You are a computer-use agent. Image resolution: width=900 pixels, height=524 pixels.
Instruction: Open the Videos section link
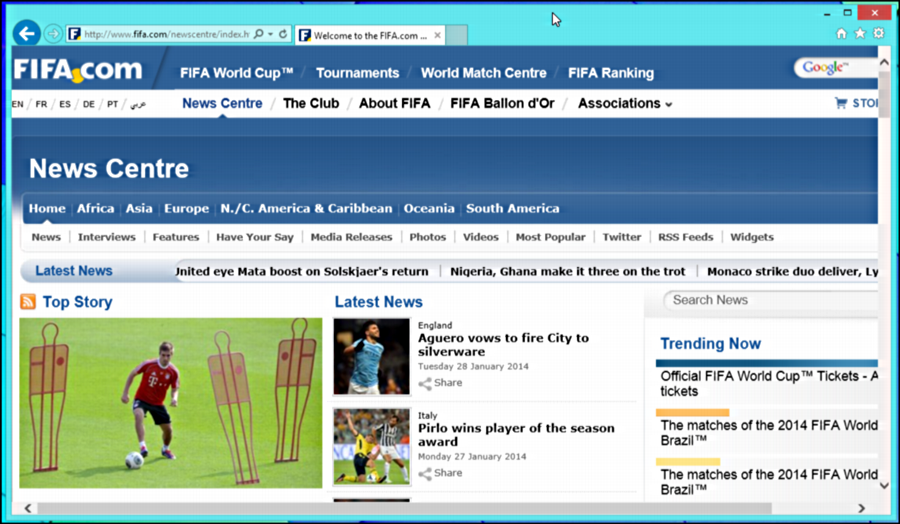pos(481,237)
